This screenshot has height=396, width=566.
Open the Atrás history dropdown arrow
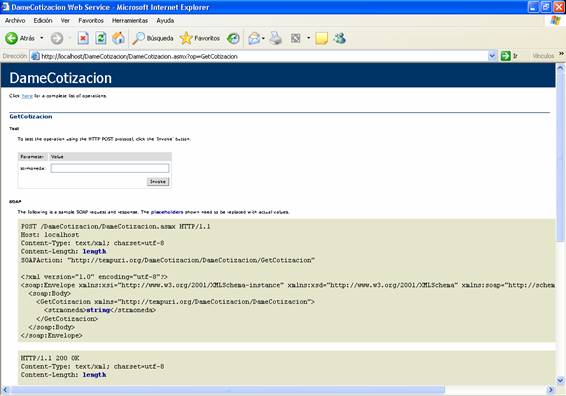(42, 38)
